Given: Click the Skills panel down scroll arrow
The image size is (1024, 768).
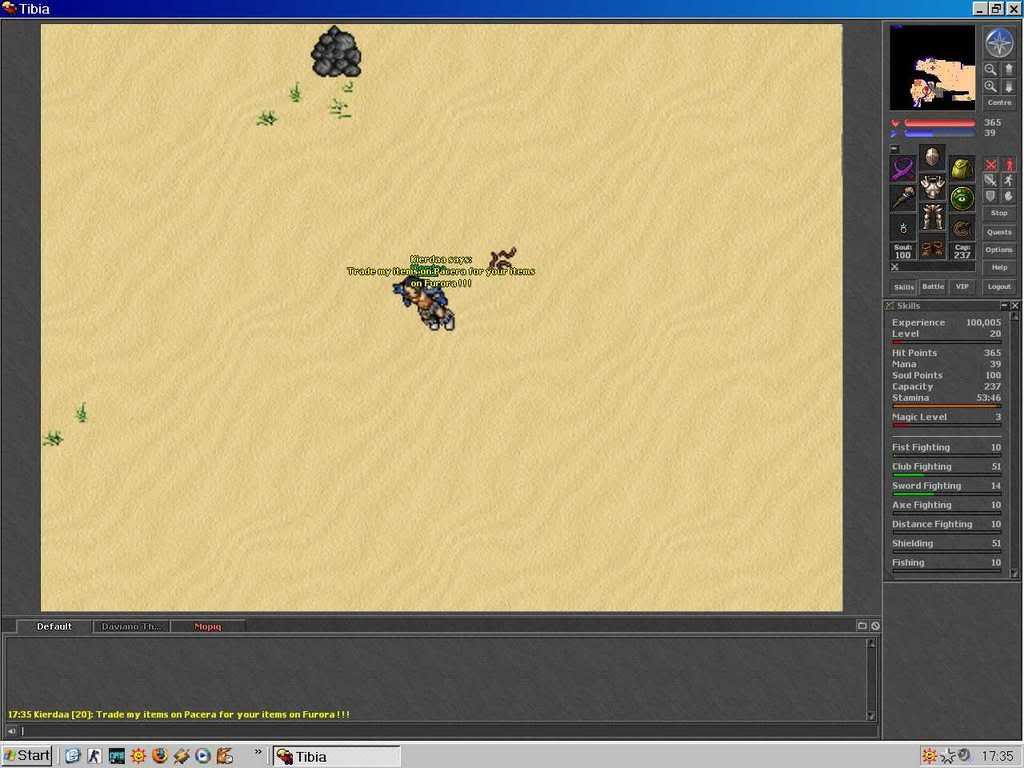Looking at the screenshot, I should point(1014,573).
